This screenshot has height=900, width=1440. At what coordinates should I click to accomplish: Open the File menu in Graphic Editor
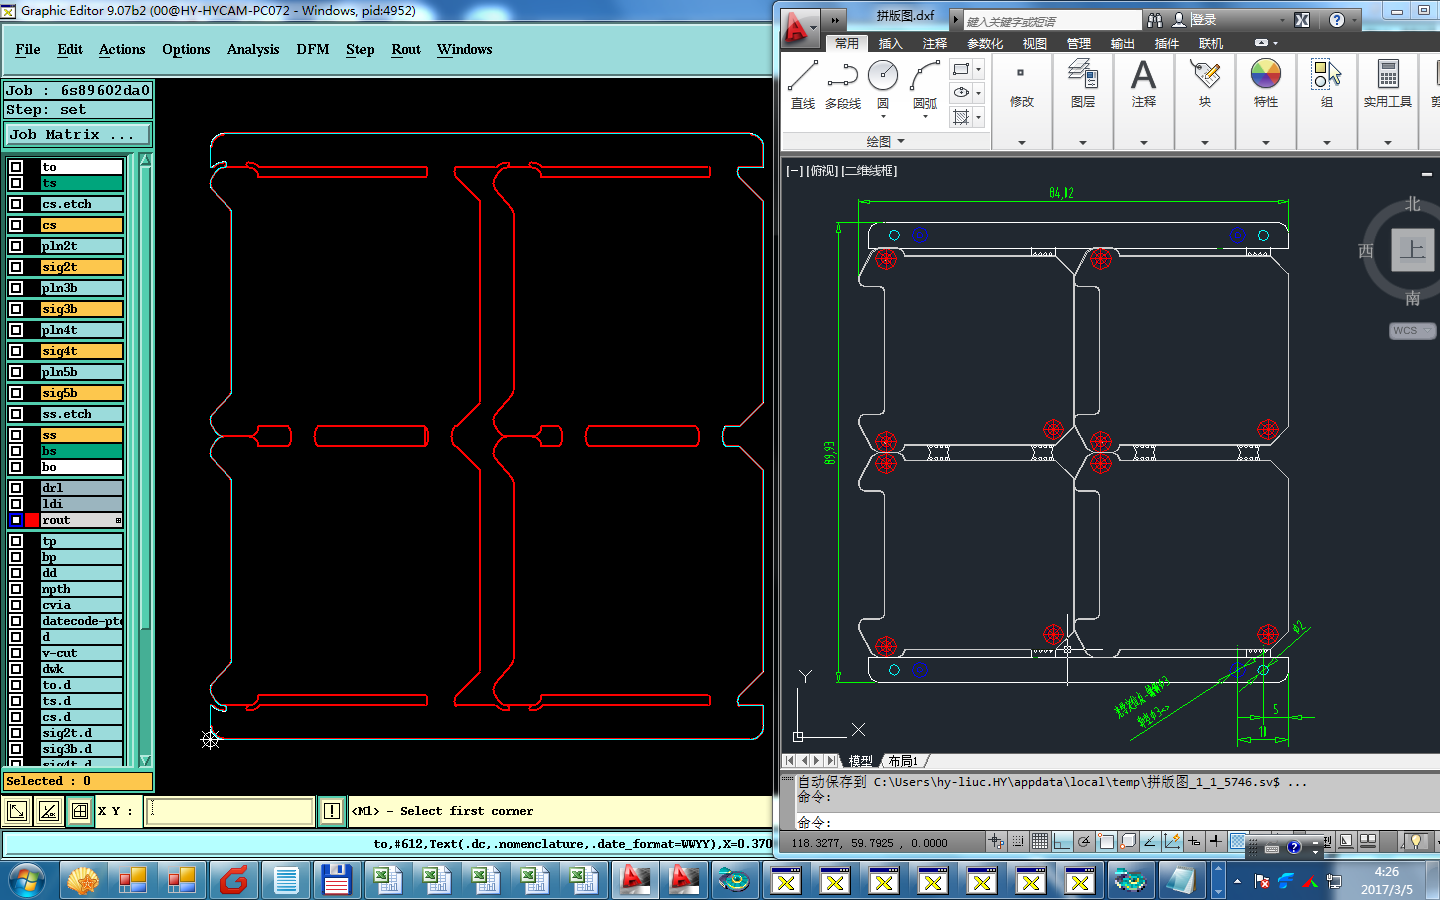tap(28, 49)
